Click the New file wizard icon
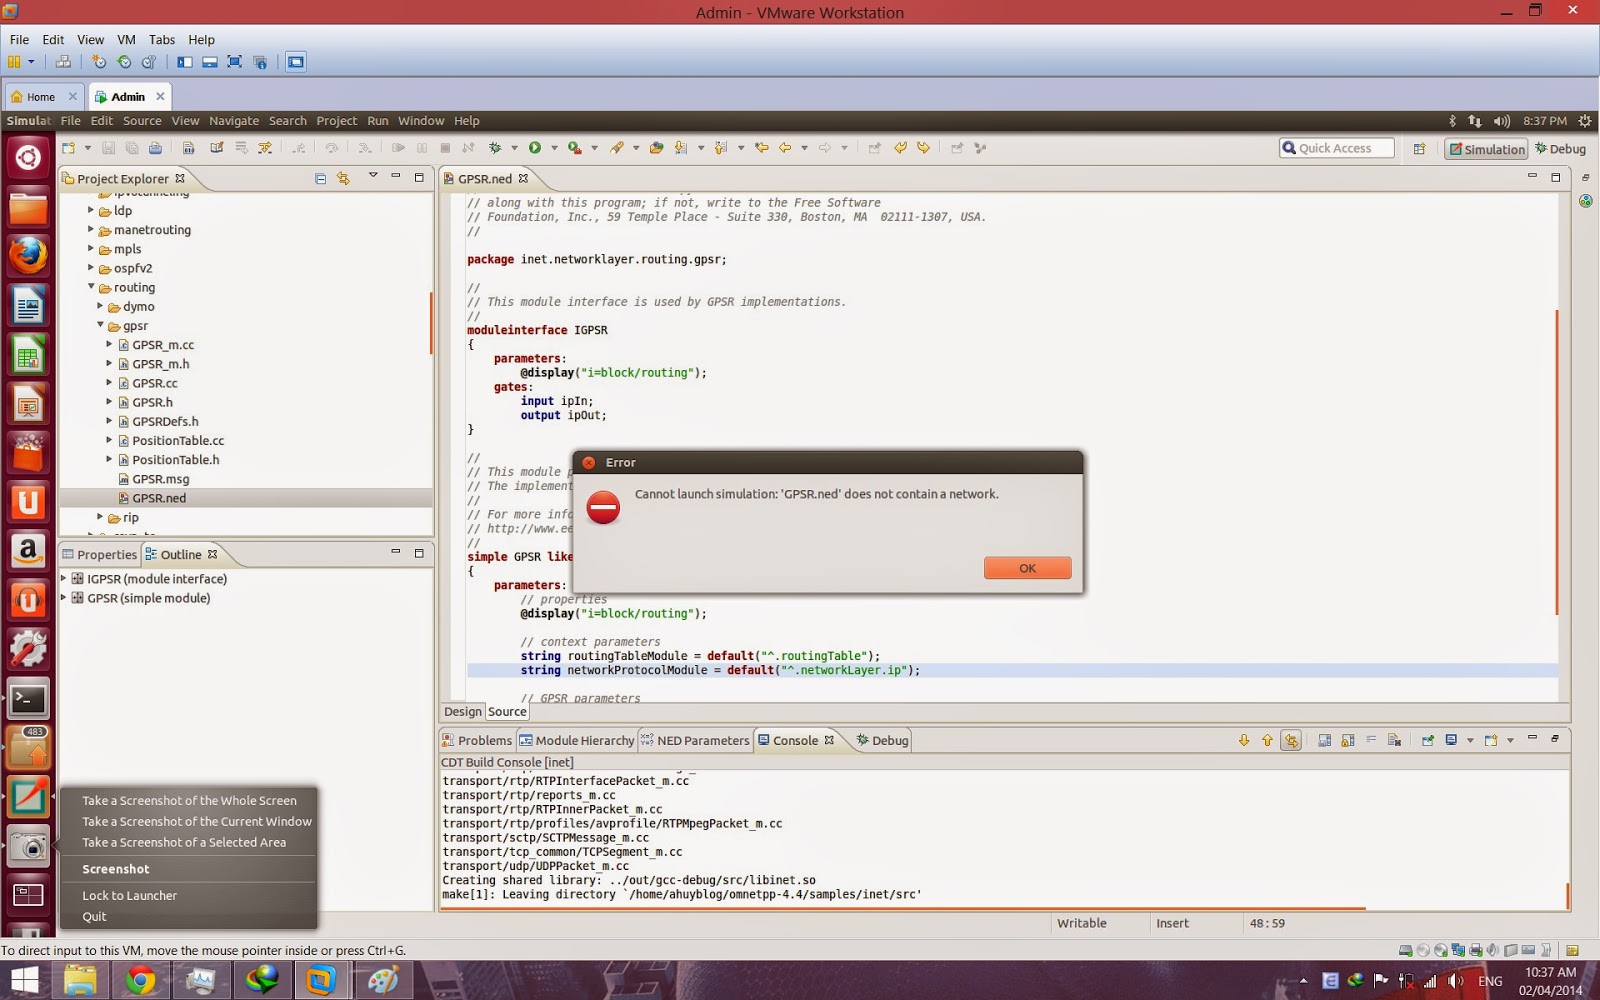 click(68, 148)
